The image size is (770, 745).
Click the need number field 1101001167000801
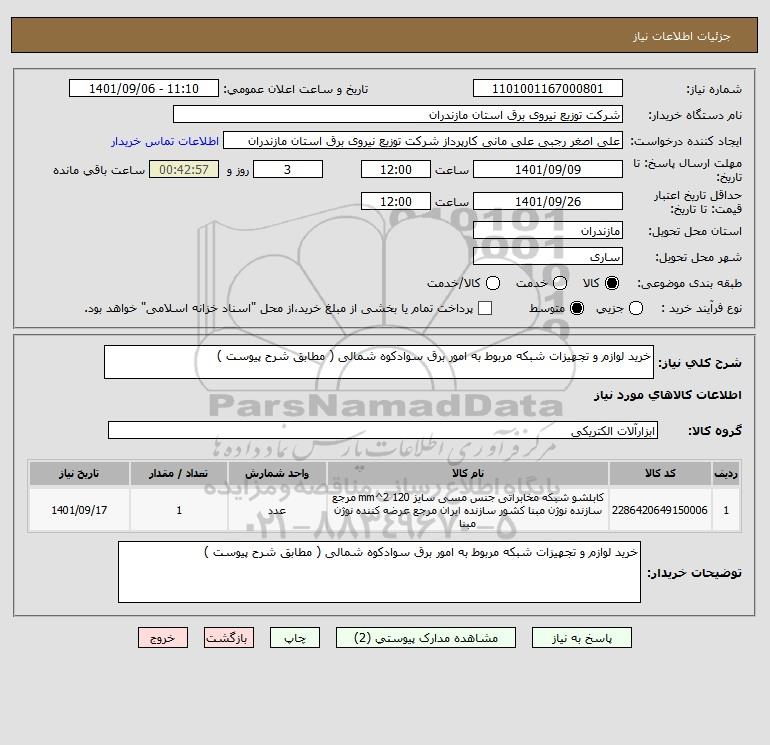pyautogui.click(x=548, y=88)
